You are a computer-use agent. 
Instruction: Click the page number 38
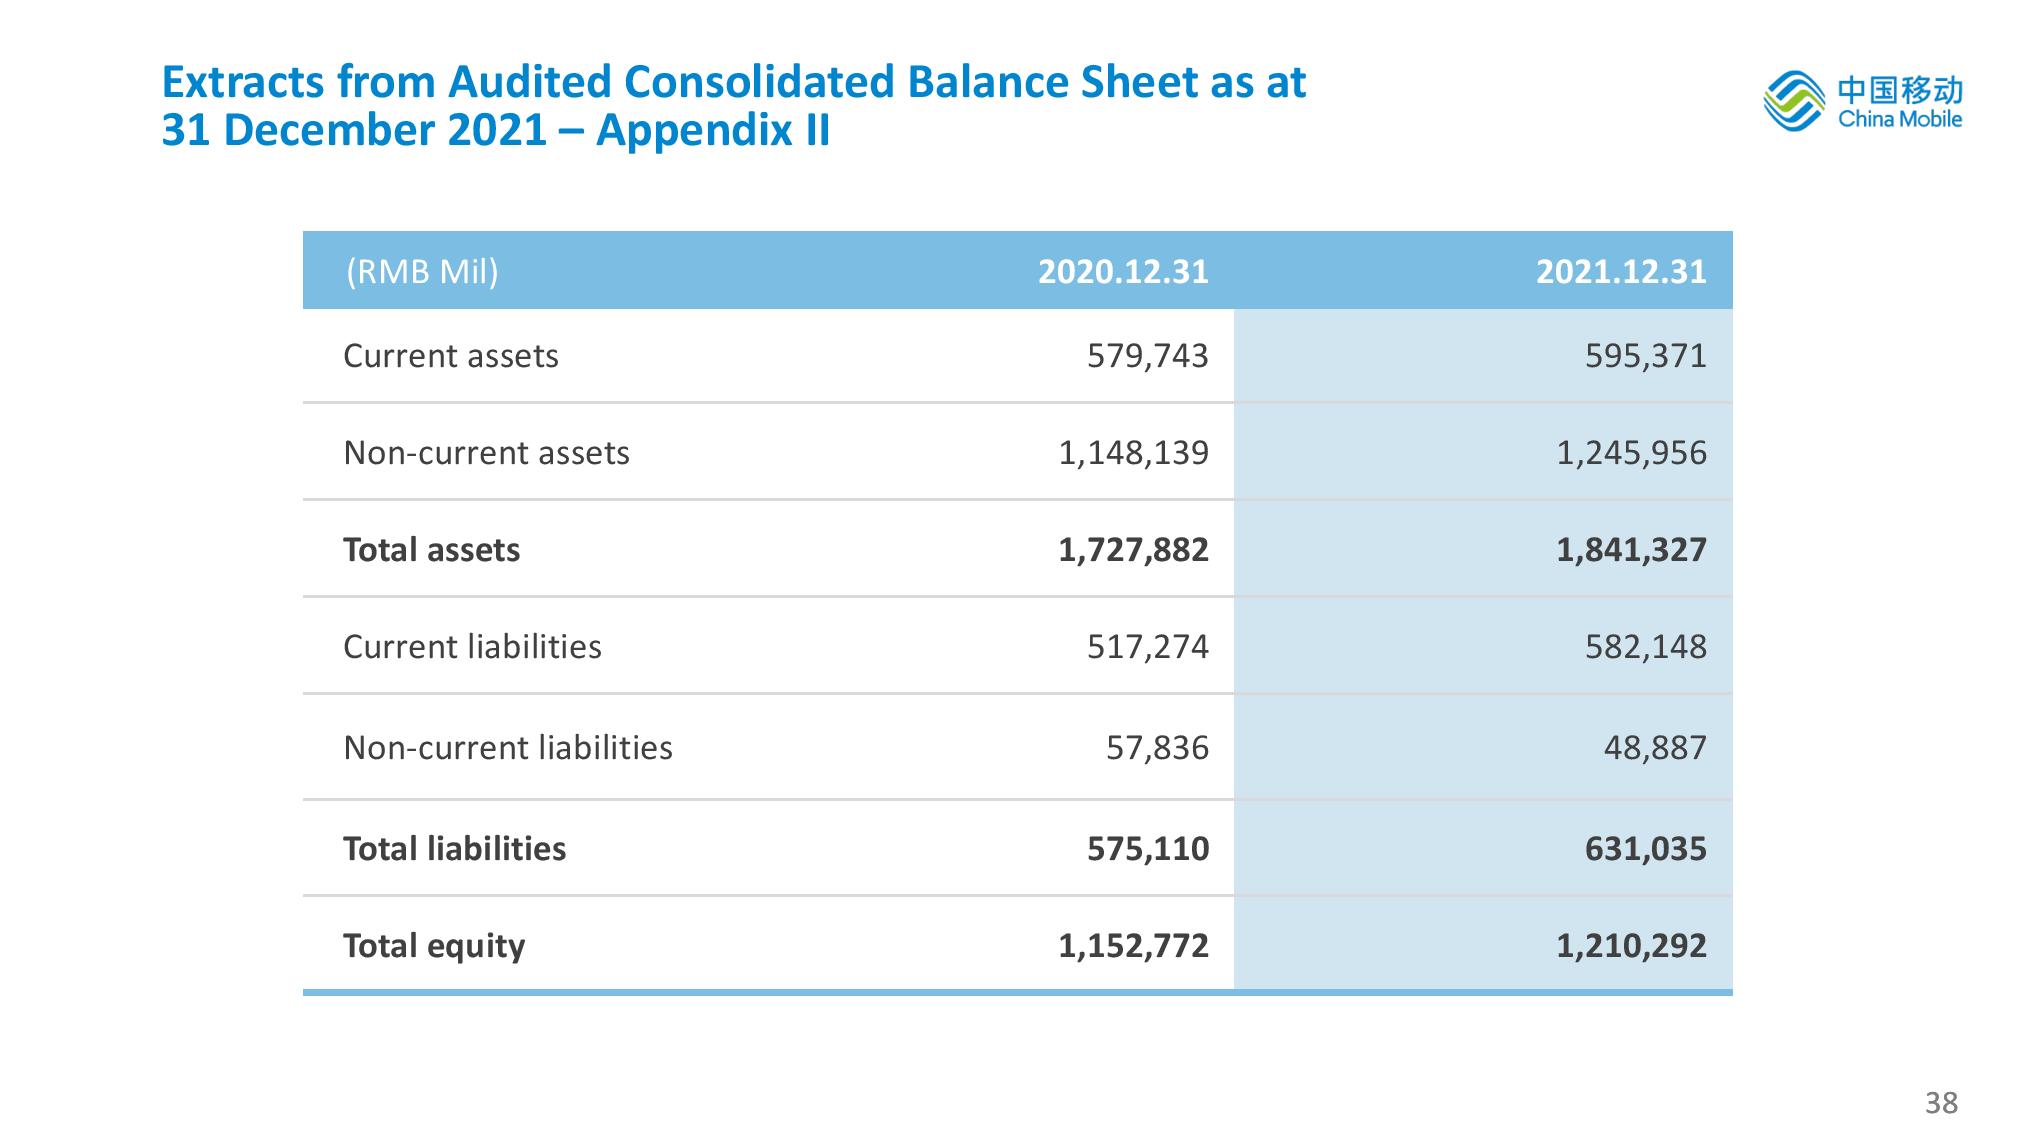1941,1103
